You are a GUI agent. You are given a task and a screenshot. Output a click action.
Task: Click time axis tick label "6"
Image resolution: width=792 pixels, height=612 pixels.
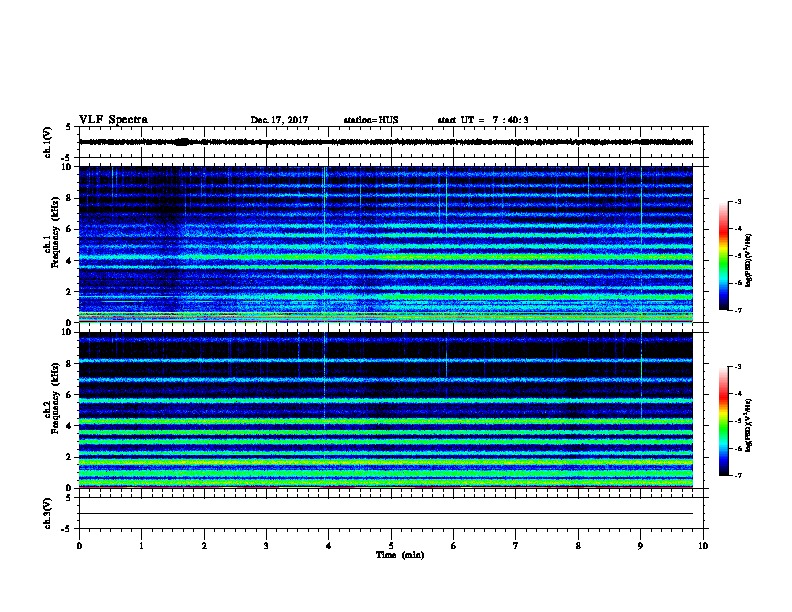click(454, 546)
